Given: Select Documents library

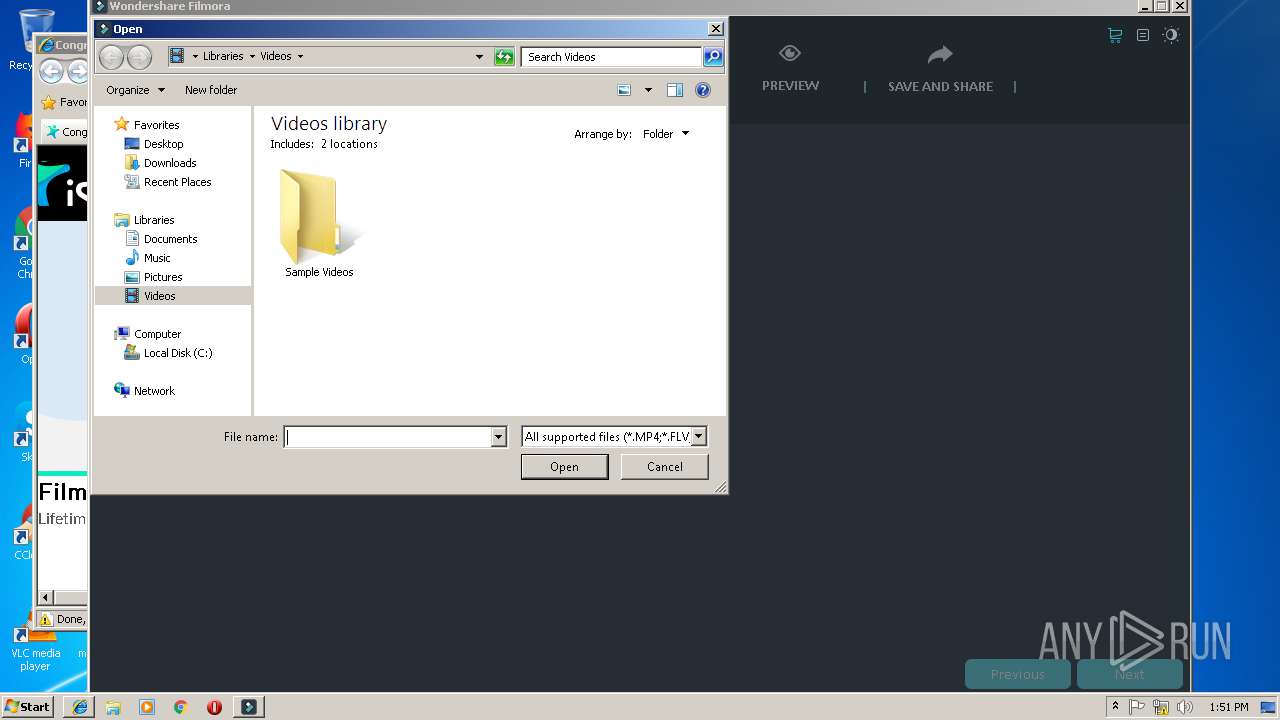Looking at the screenshot, I should (x=170, y=239).
